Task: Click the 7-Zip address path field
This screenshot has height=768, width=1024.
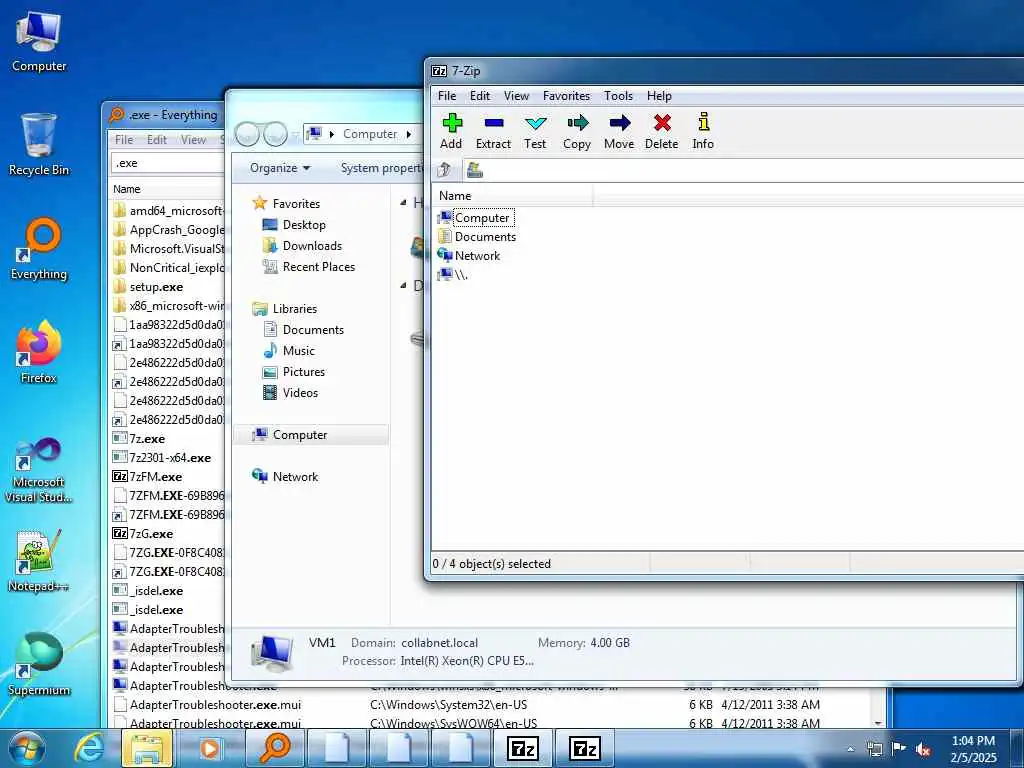Action: 743,170
